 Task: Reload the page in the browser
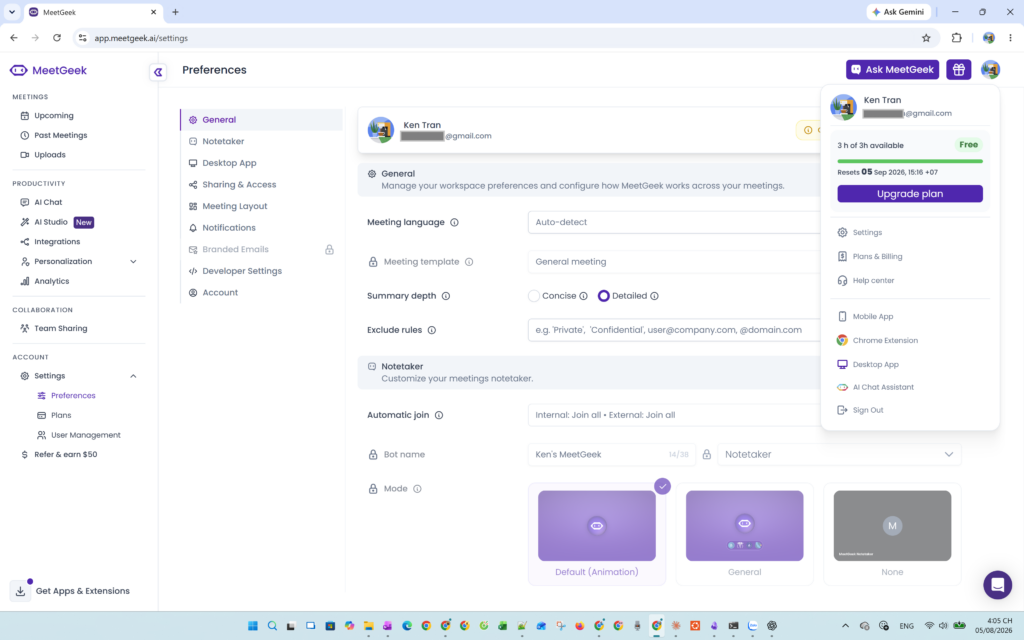pyautogui.click(x=57, y=38)
